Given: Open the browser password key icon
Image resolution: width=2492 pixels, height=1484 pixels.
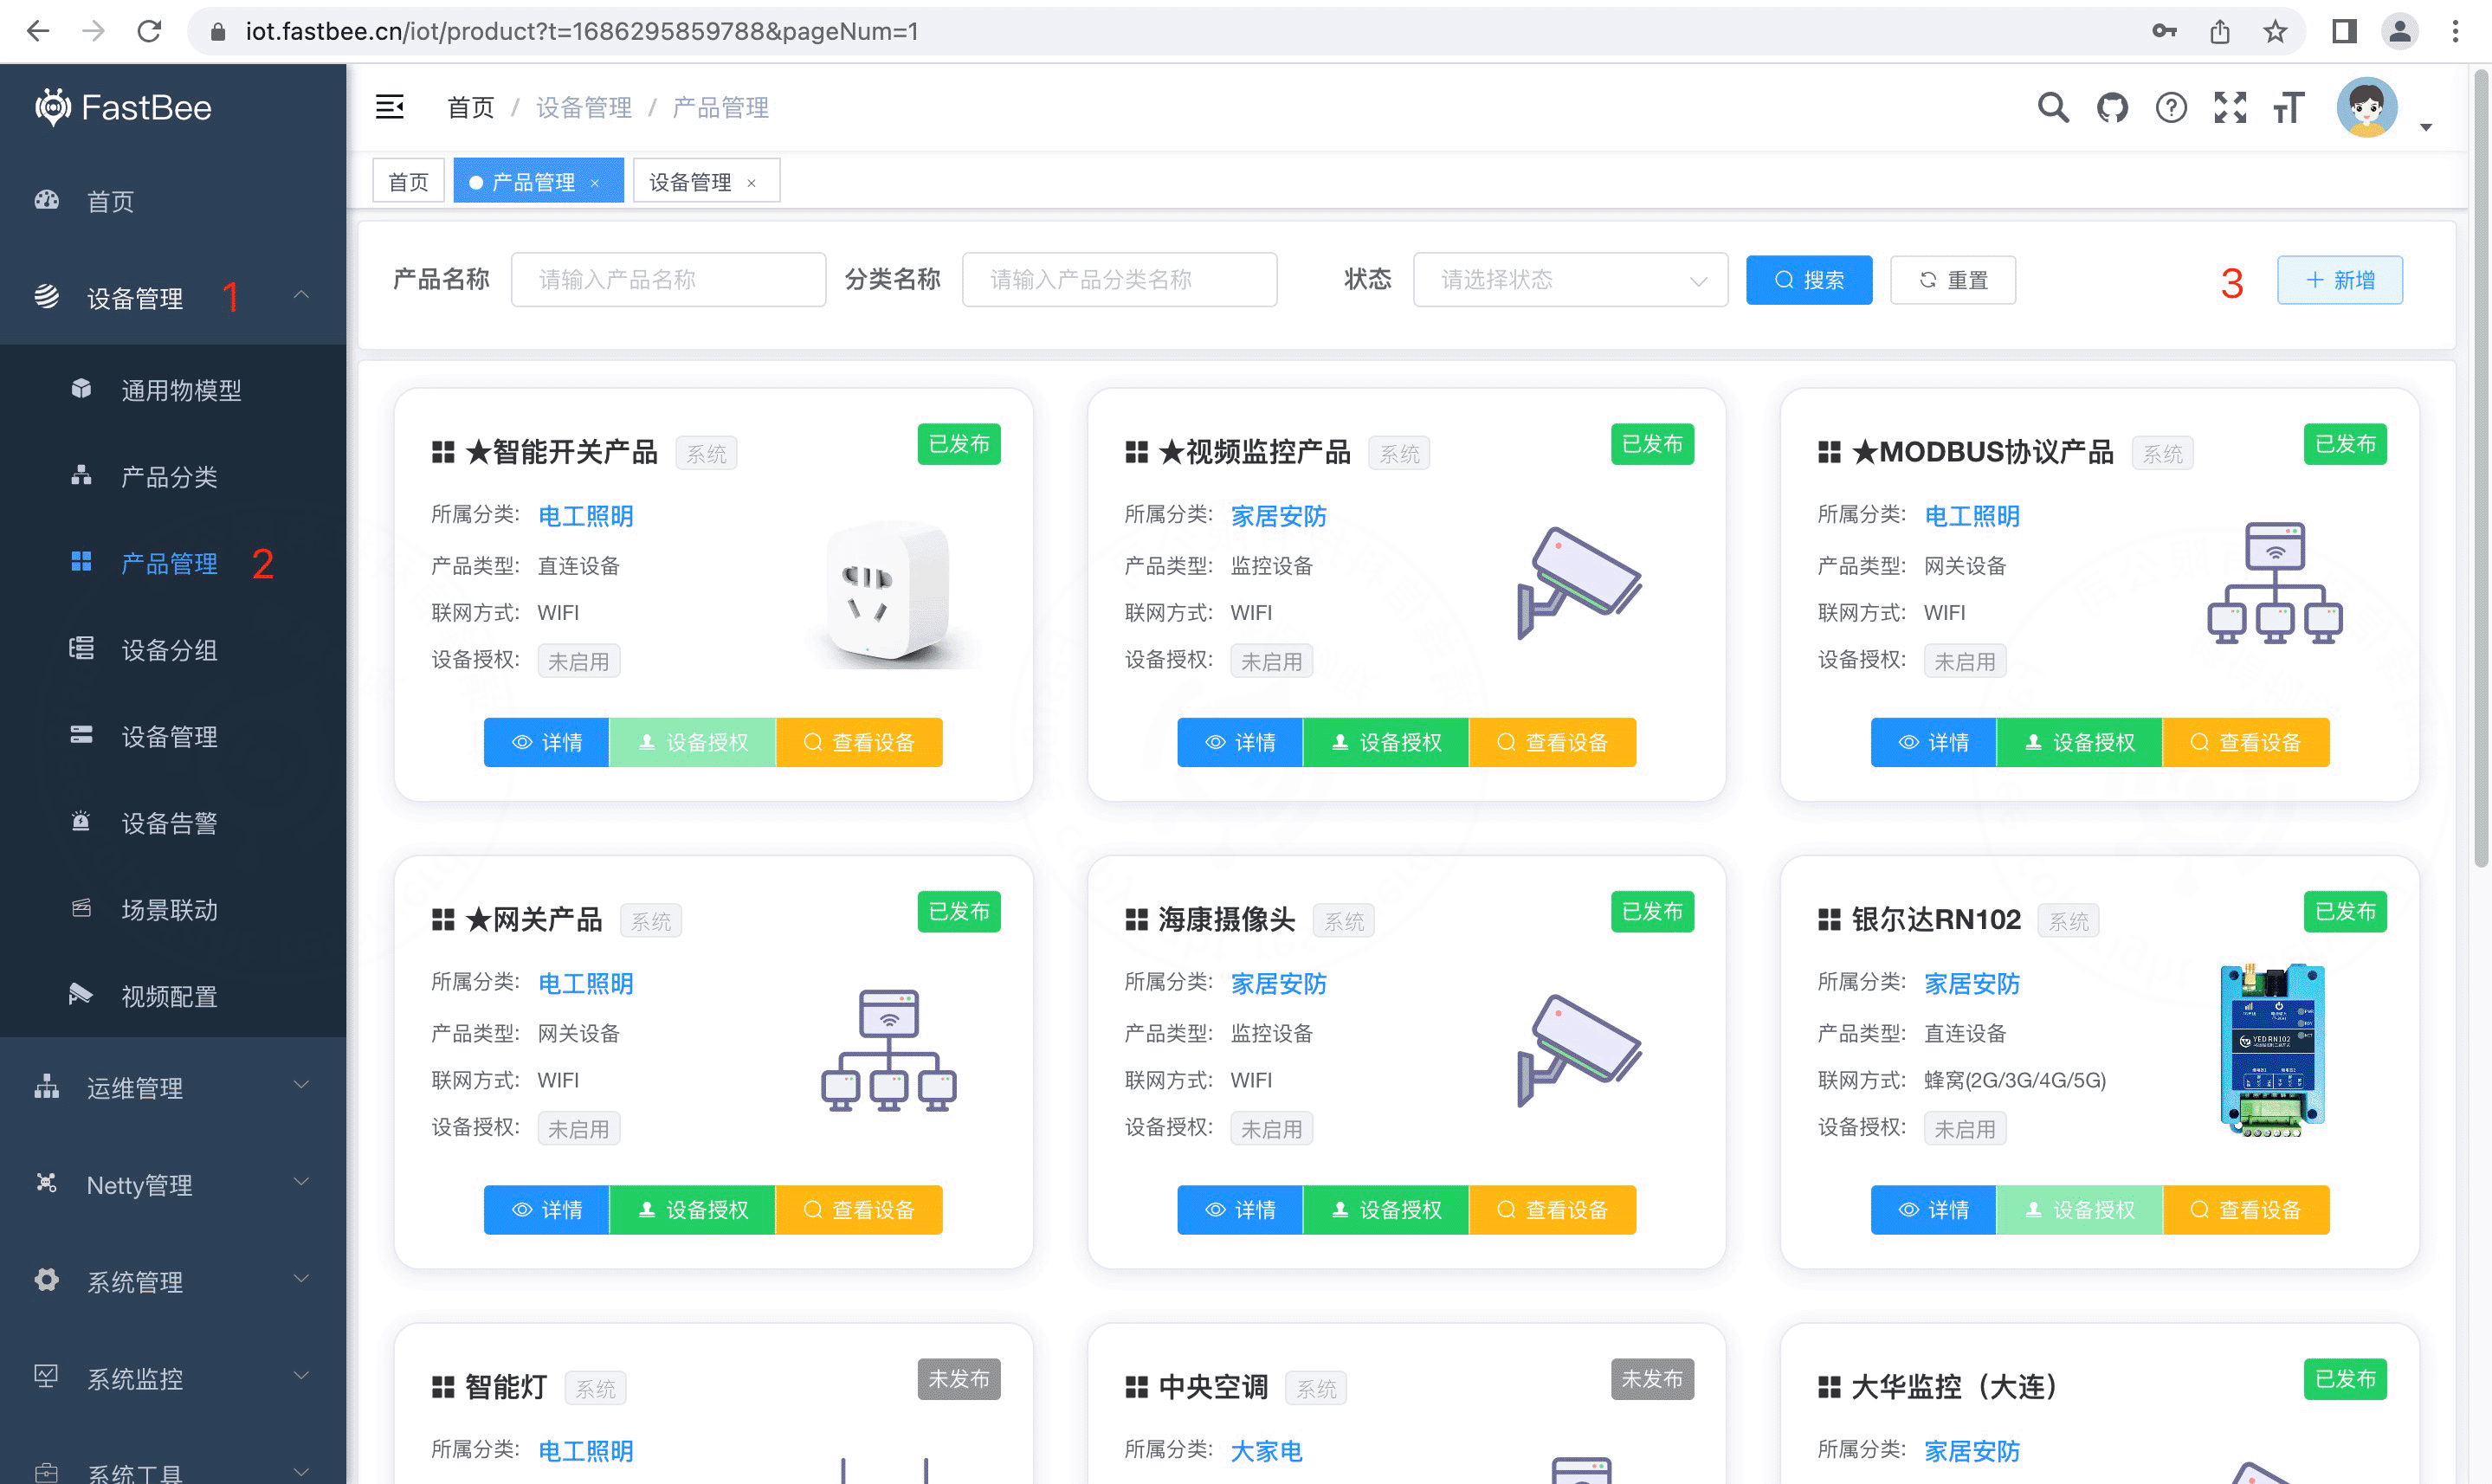Looking at the screenshot, I should click(x=2164, y=31).
